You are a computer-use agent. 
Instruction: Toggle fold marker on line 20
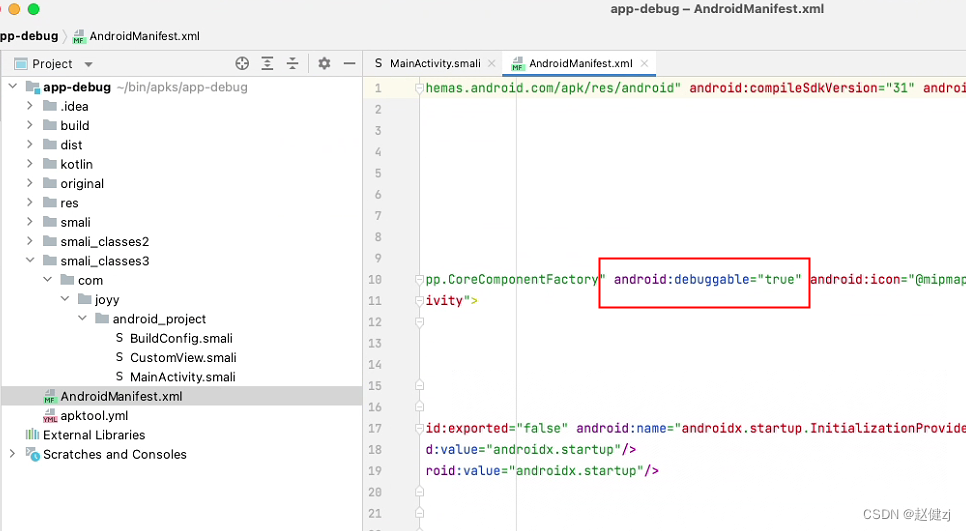pos(420,492)
